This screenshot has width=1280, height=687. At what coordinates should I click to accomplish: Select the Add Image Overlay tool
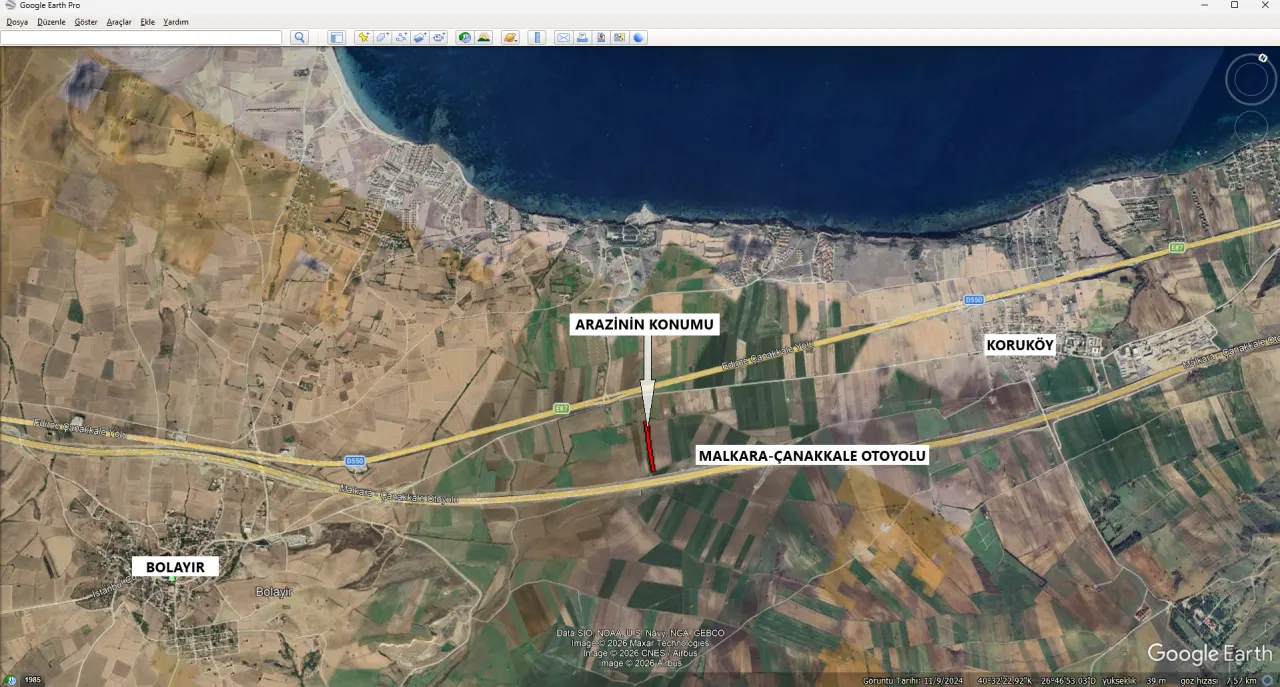tap(420, 37)
